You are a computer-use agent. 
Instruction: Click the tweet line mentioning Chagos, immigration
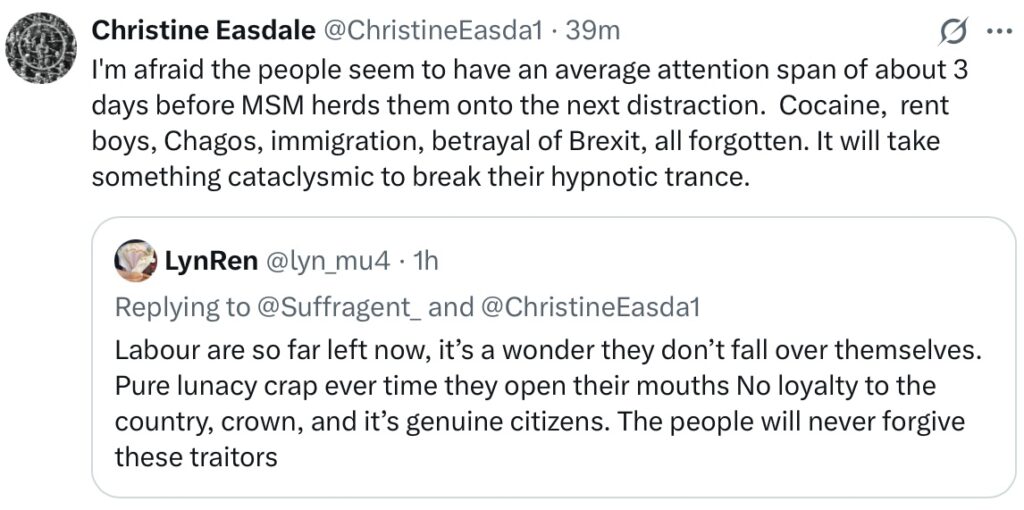515,142
